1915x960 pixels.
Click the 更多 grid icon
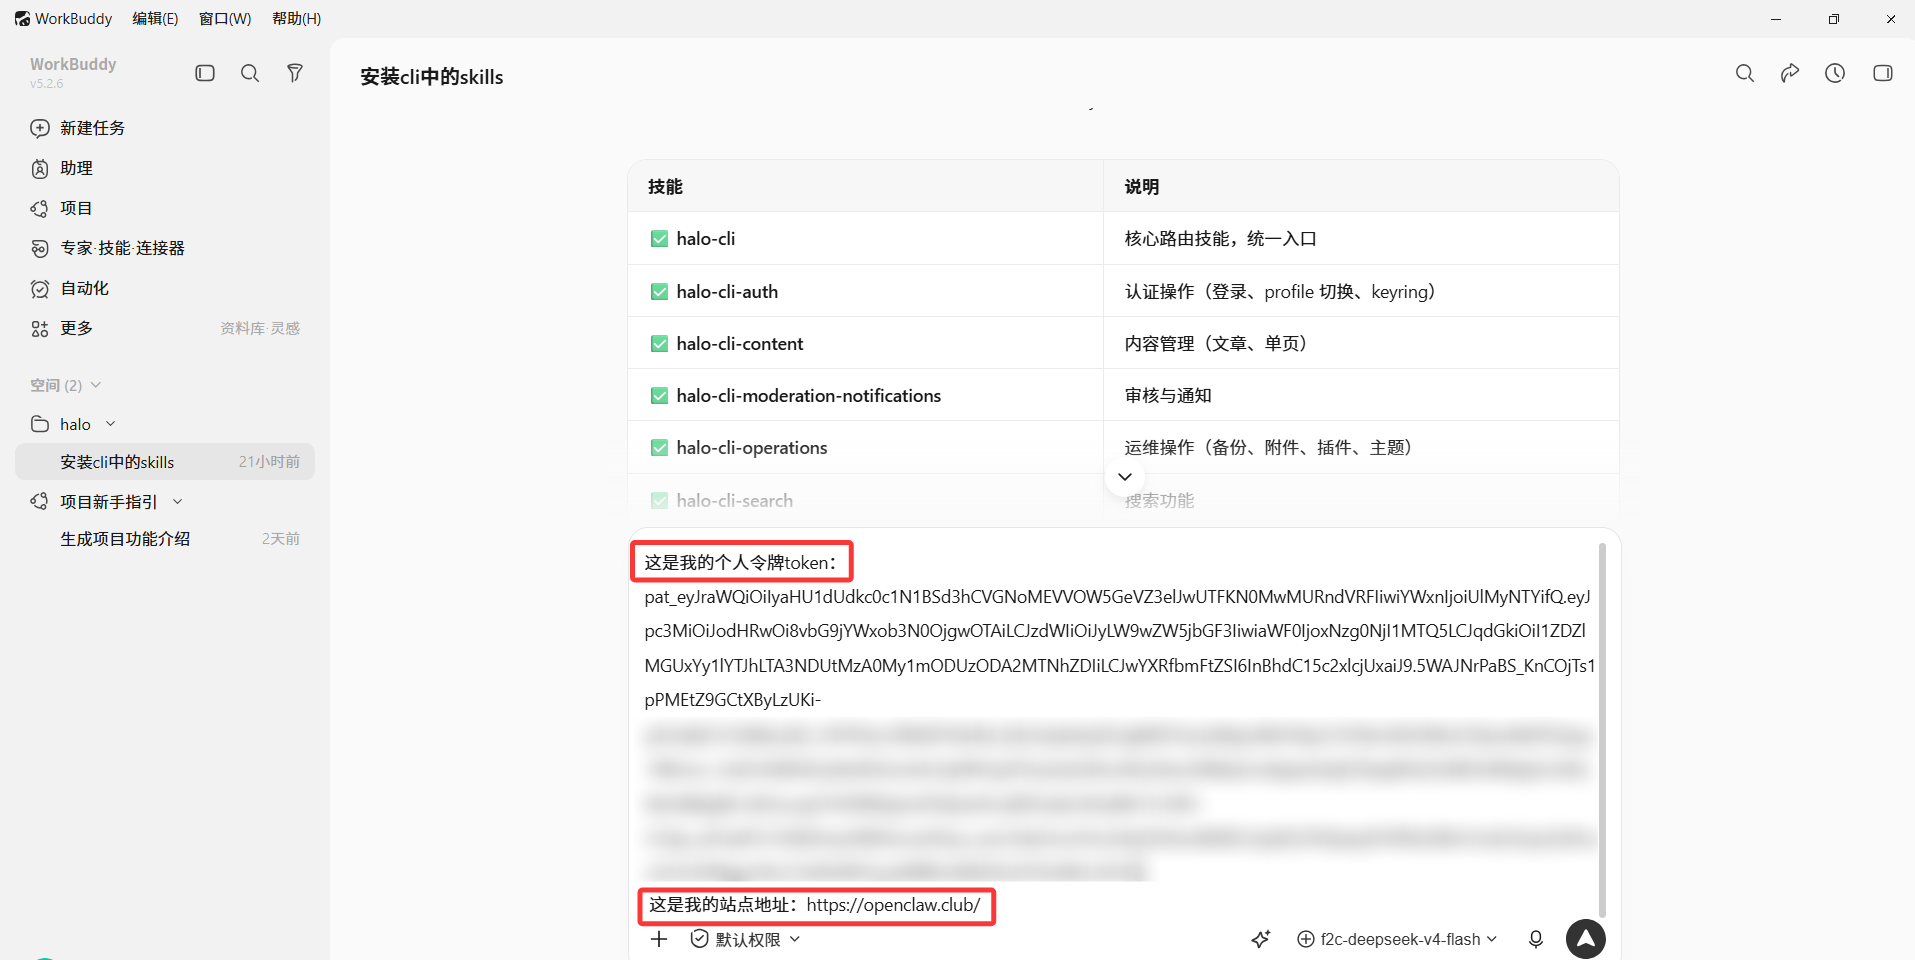coord(40,328)
